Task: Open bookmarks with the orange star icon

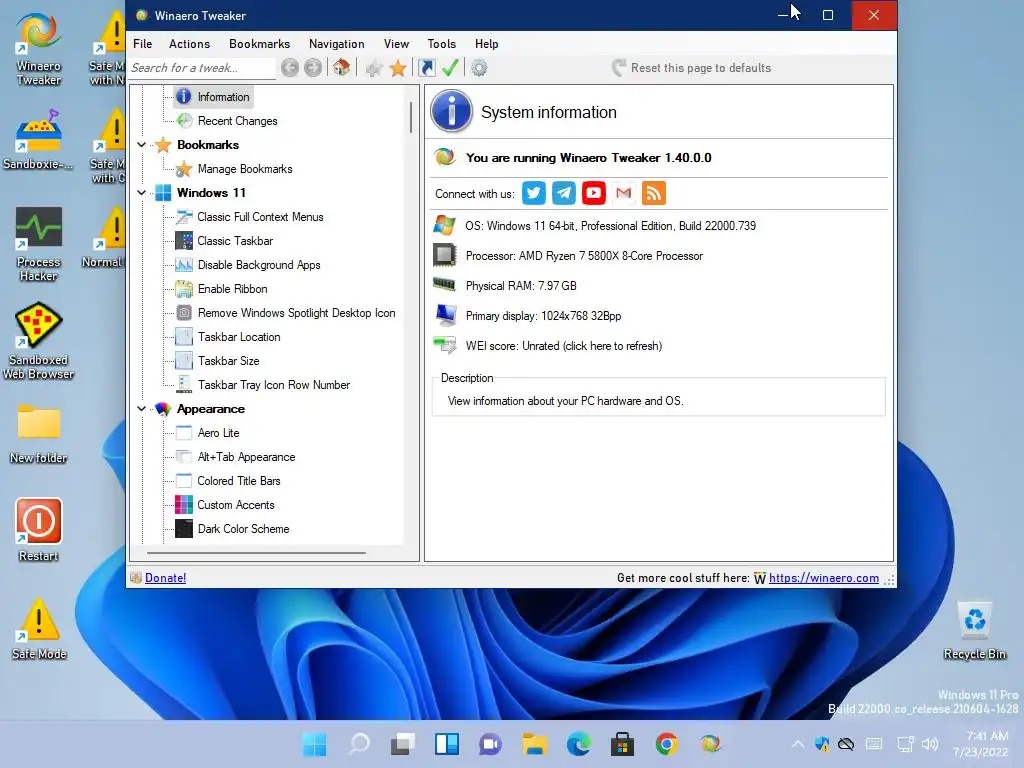Action: 398,67
